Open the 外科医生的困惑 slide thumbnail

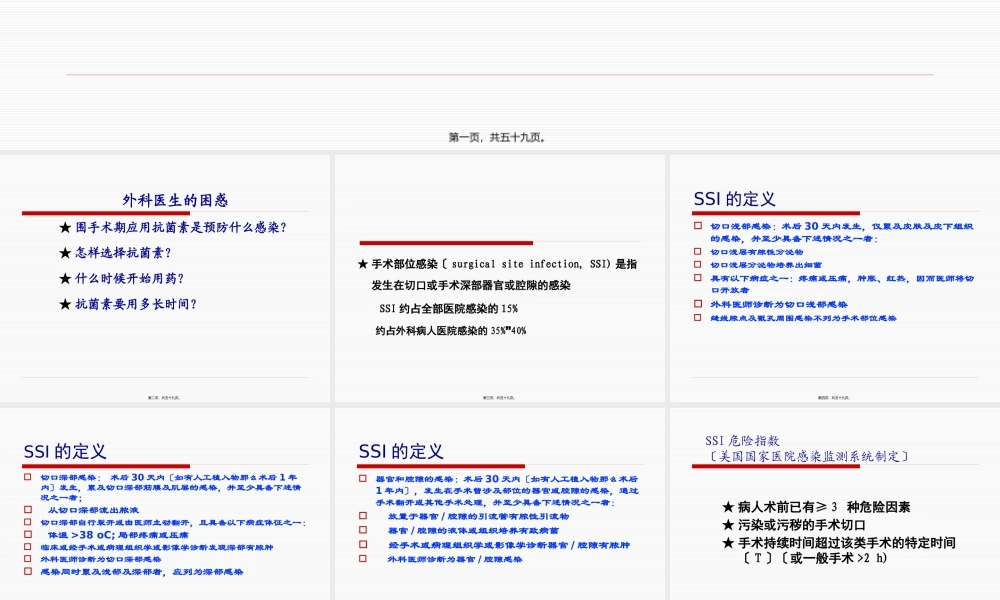tap(165, 275)
